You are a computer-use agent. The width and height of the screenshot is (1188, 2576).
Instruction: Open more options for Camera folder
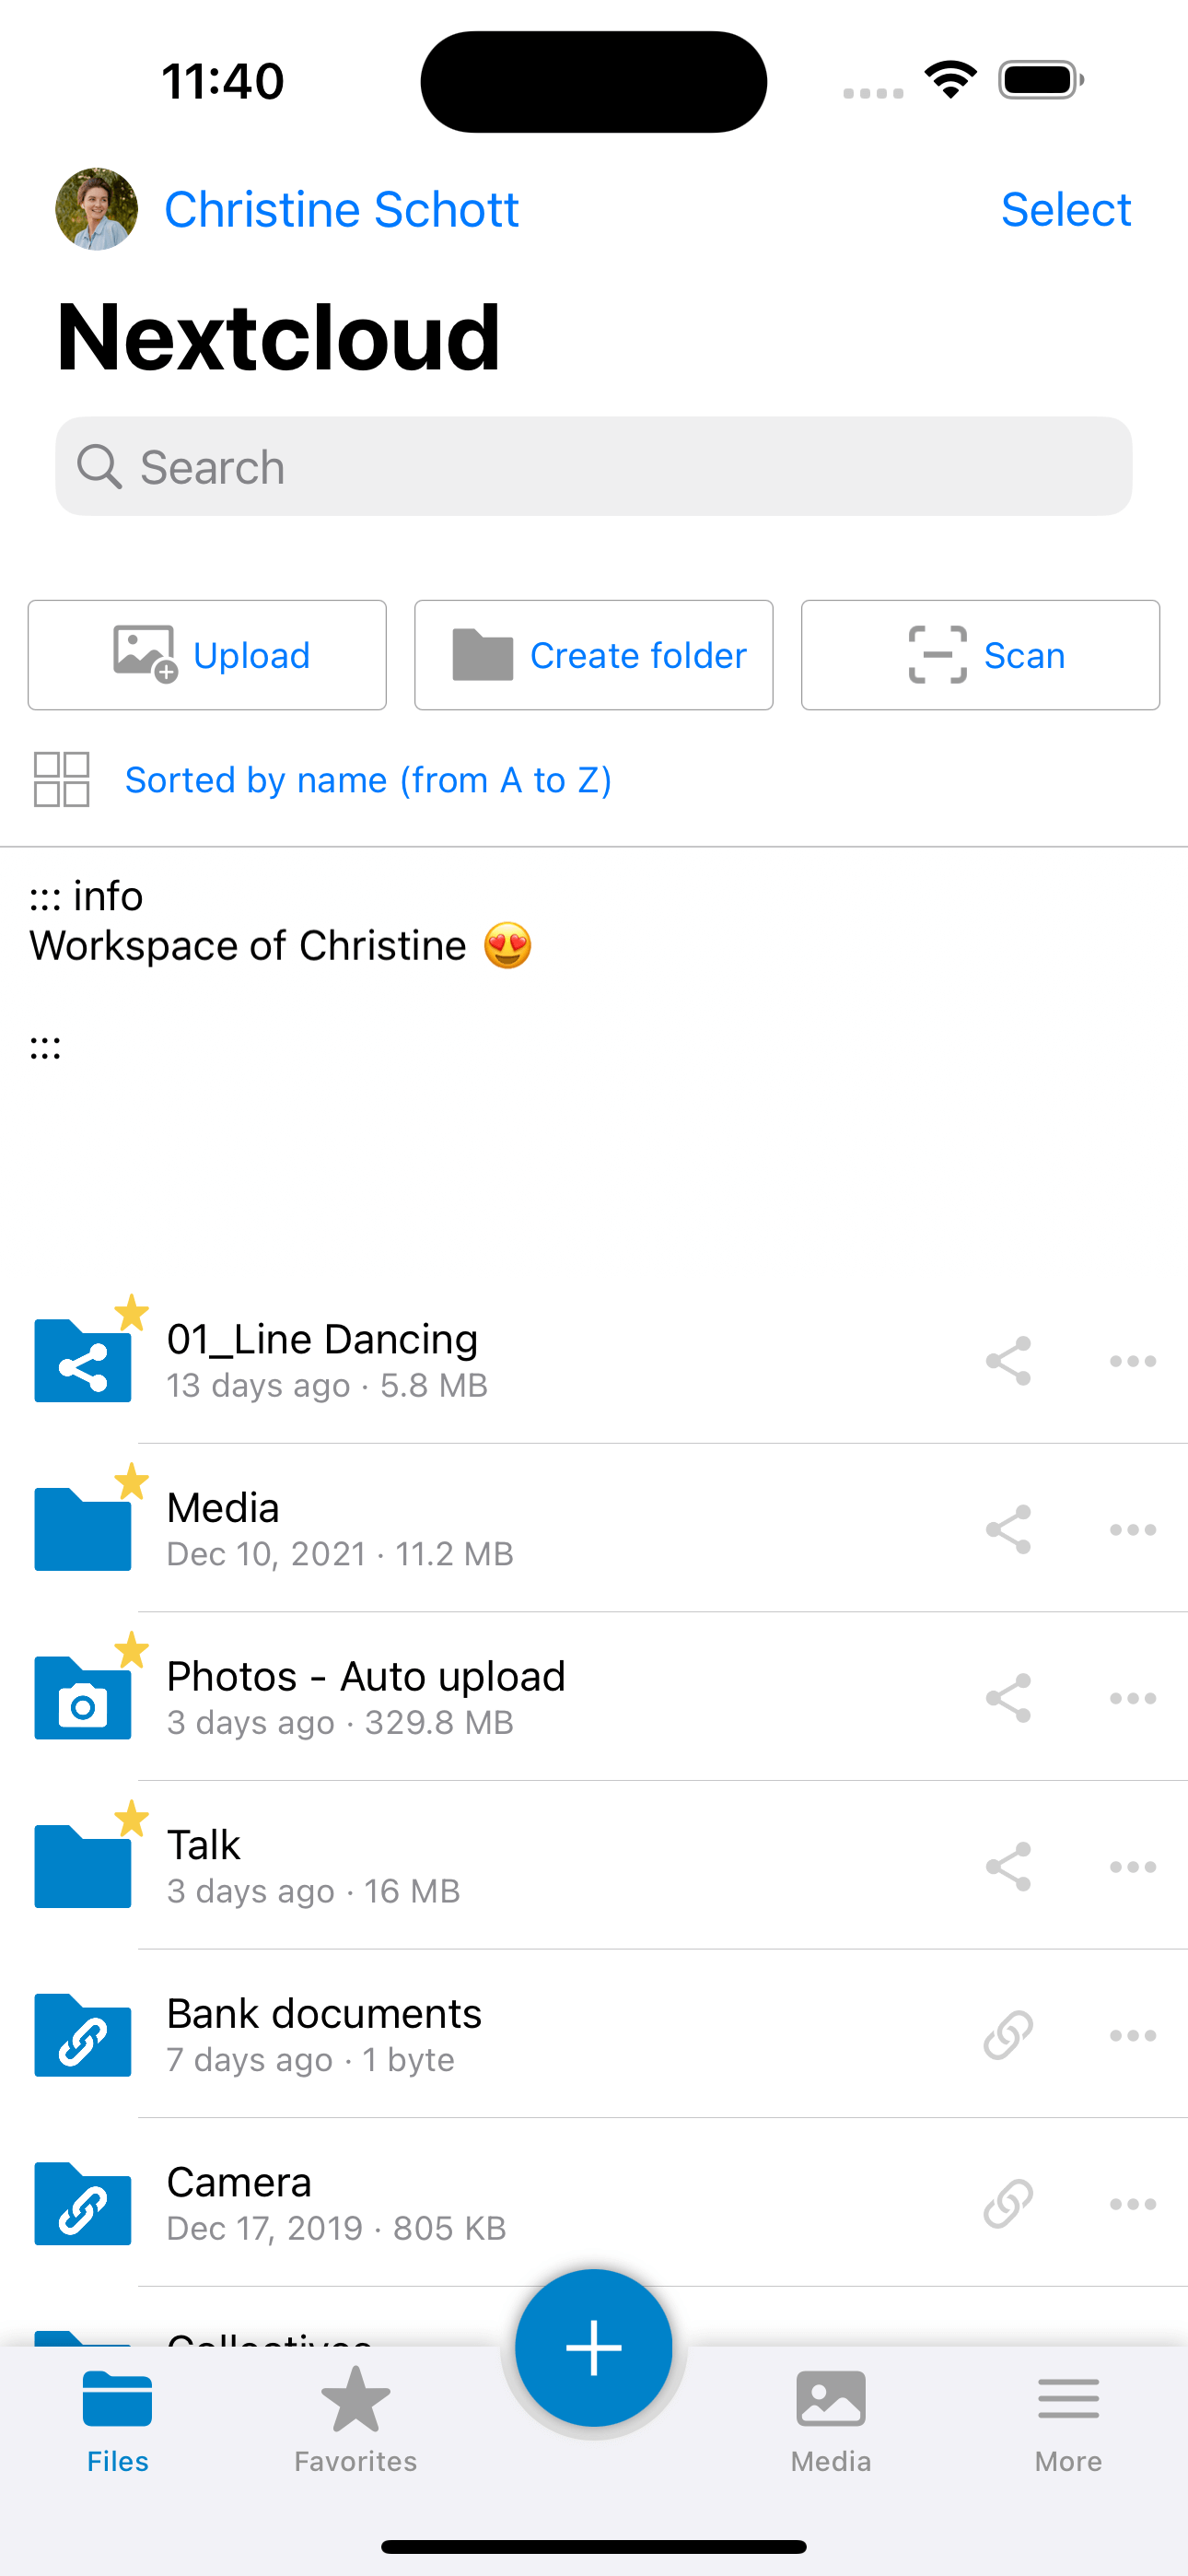pos(1133,2204)
